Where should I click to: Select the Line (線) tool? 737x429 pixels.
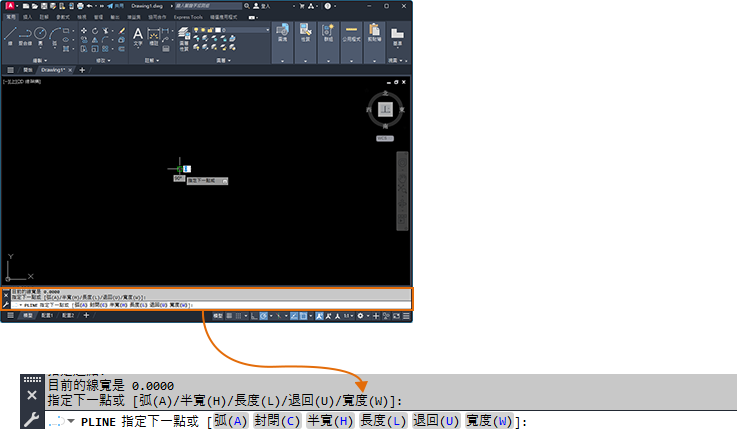tap(10, 36)
